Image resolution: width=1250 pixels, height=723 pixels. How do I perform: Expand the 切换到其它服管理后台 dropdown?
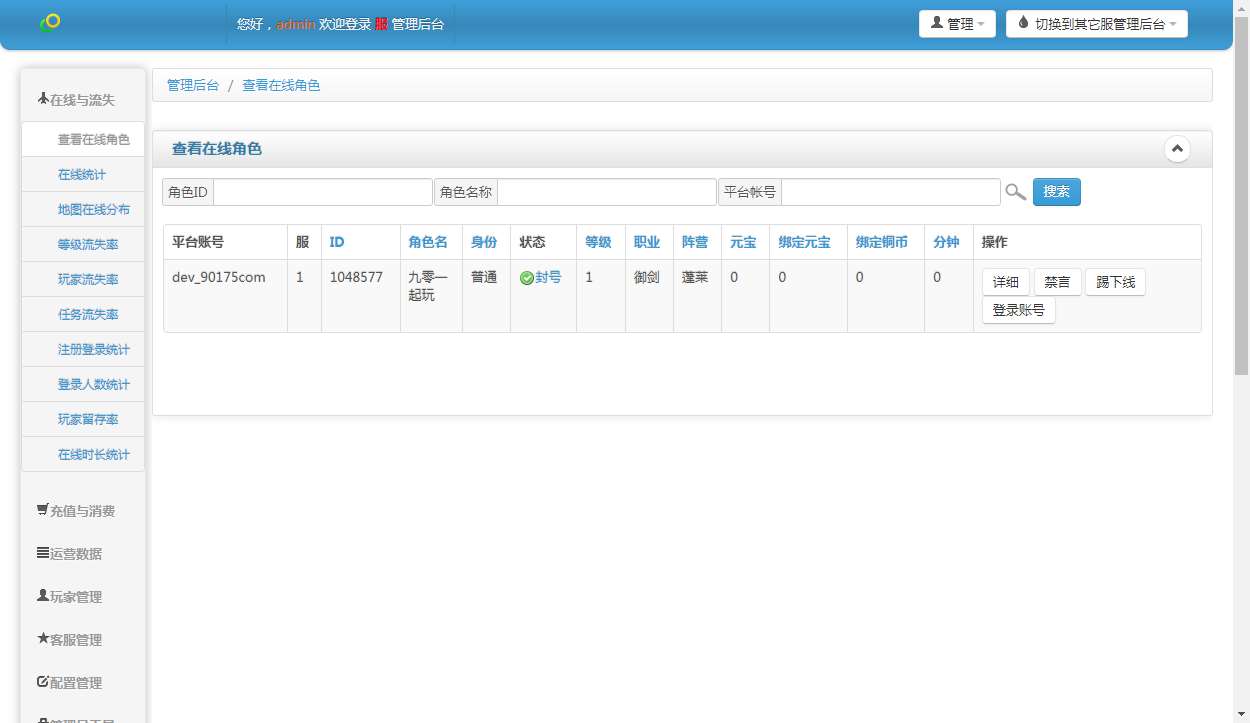point(1096,23)
